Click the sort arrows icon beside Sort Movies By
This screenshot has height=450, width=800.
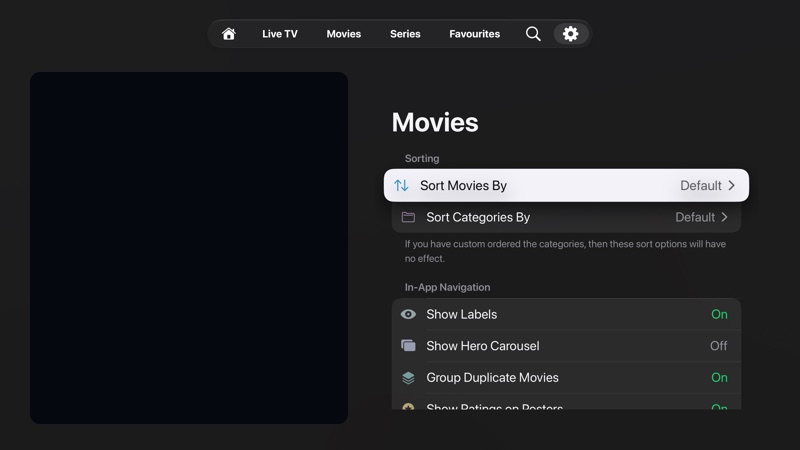401,185
